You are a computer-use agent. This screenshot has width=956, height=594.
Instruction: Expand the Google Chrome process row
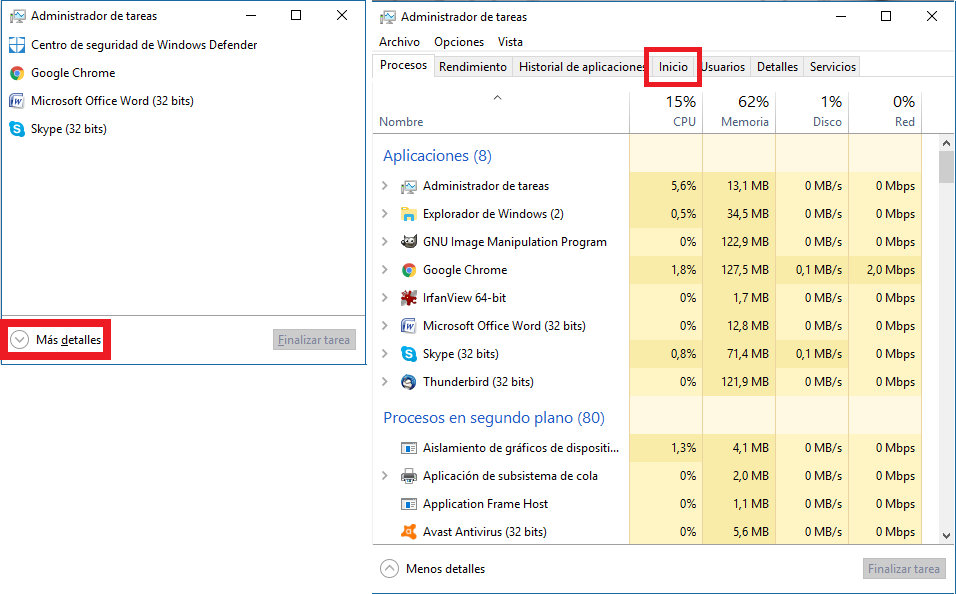385,270
